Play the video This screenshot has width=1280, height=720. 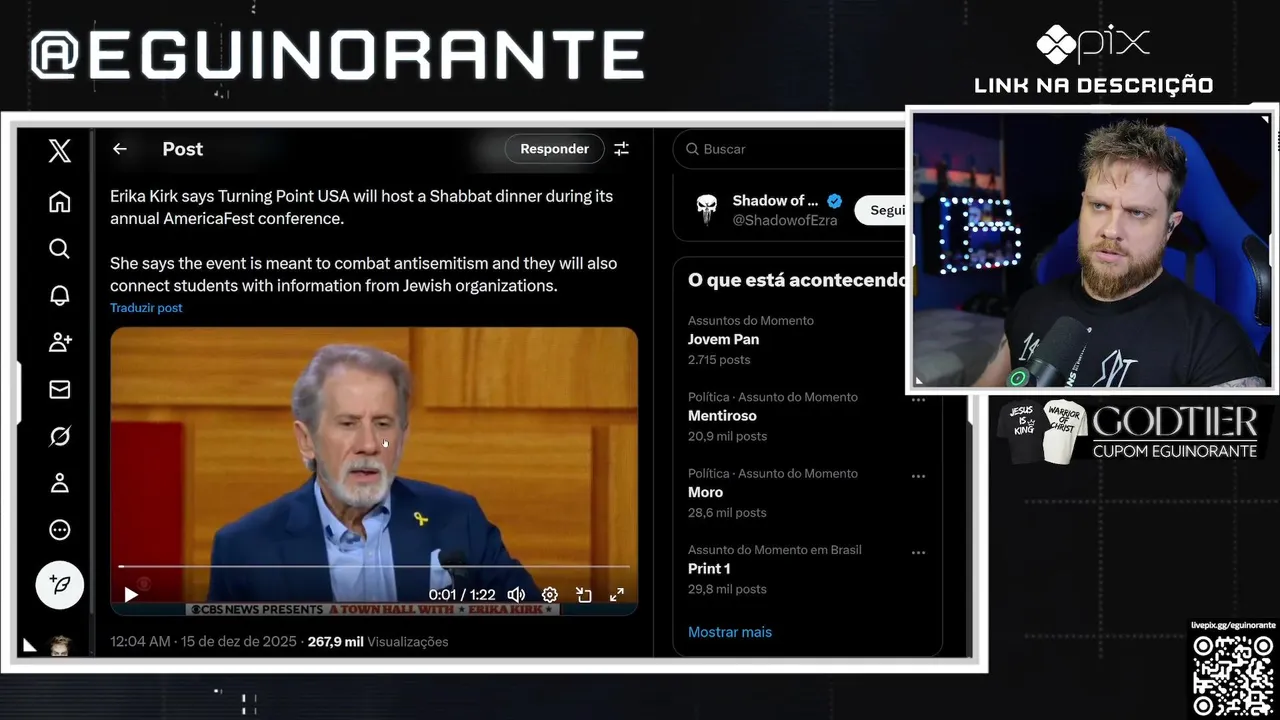131,595
